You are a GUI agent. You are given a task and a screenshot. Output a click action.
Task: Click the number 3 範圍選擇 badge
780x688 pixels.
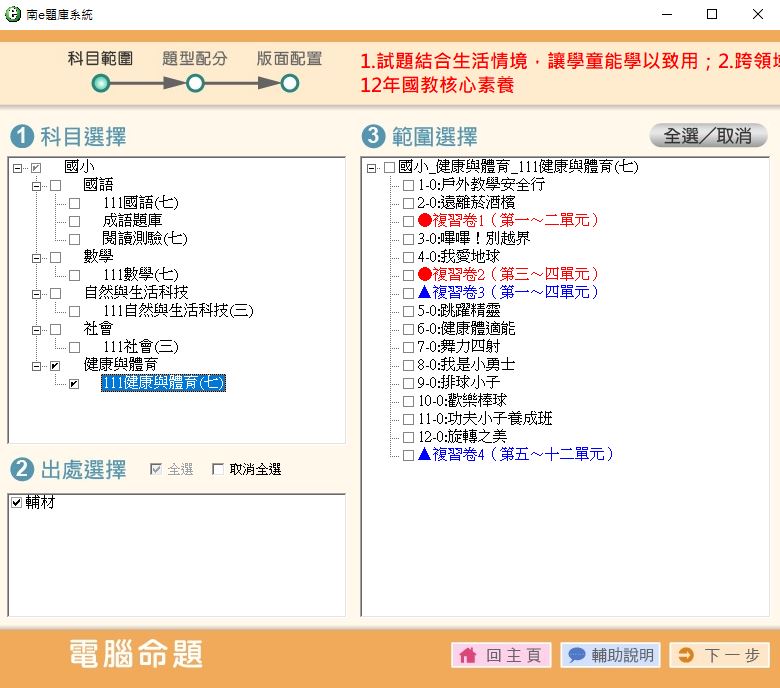click(372, 136)
